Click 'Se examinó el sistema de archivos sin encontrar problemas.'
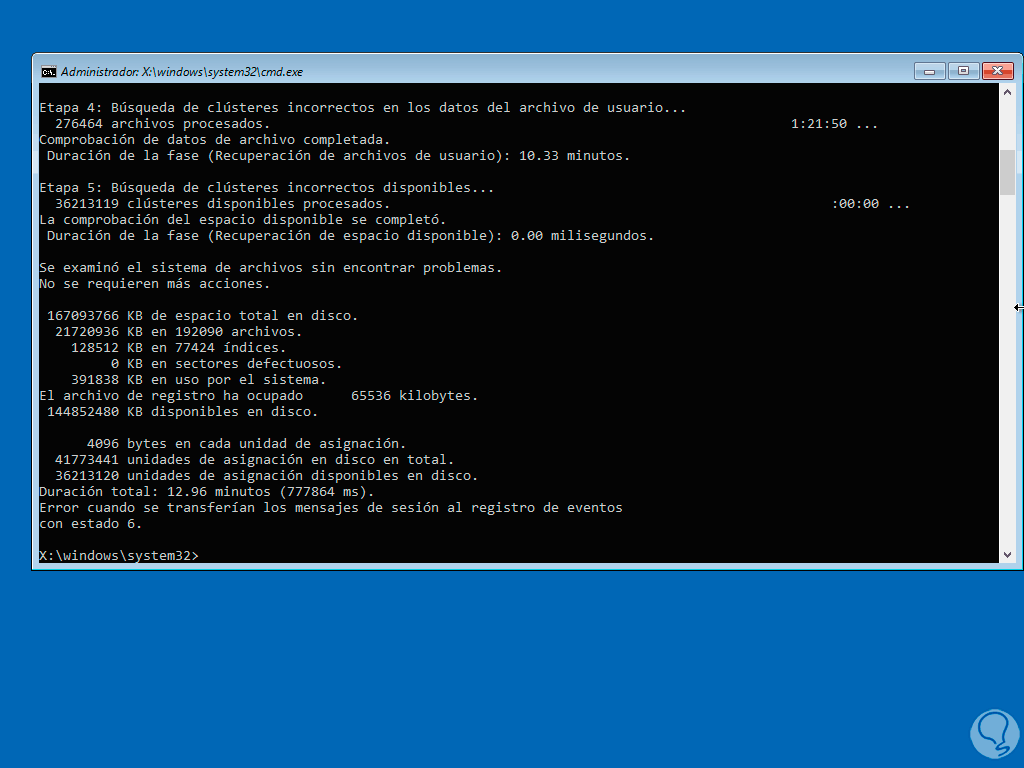Screen dimensions: 1024x768 (x=270, y=268)
